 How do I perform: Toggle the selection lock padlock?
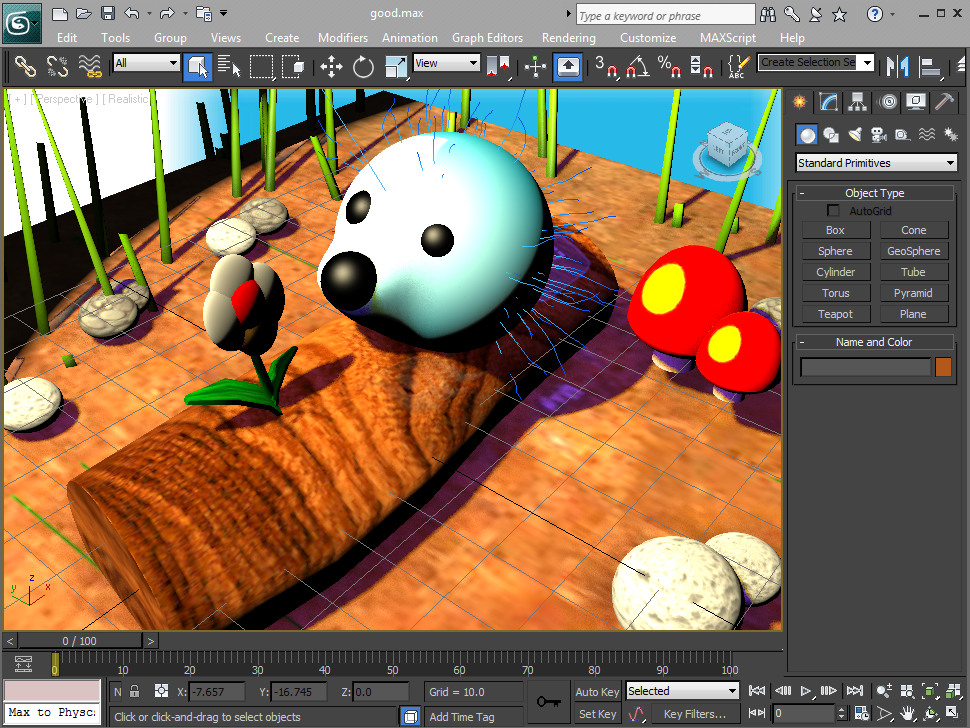(x=134, y=692)
